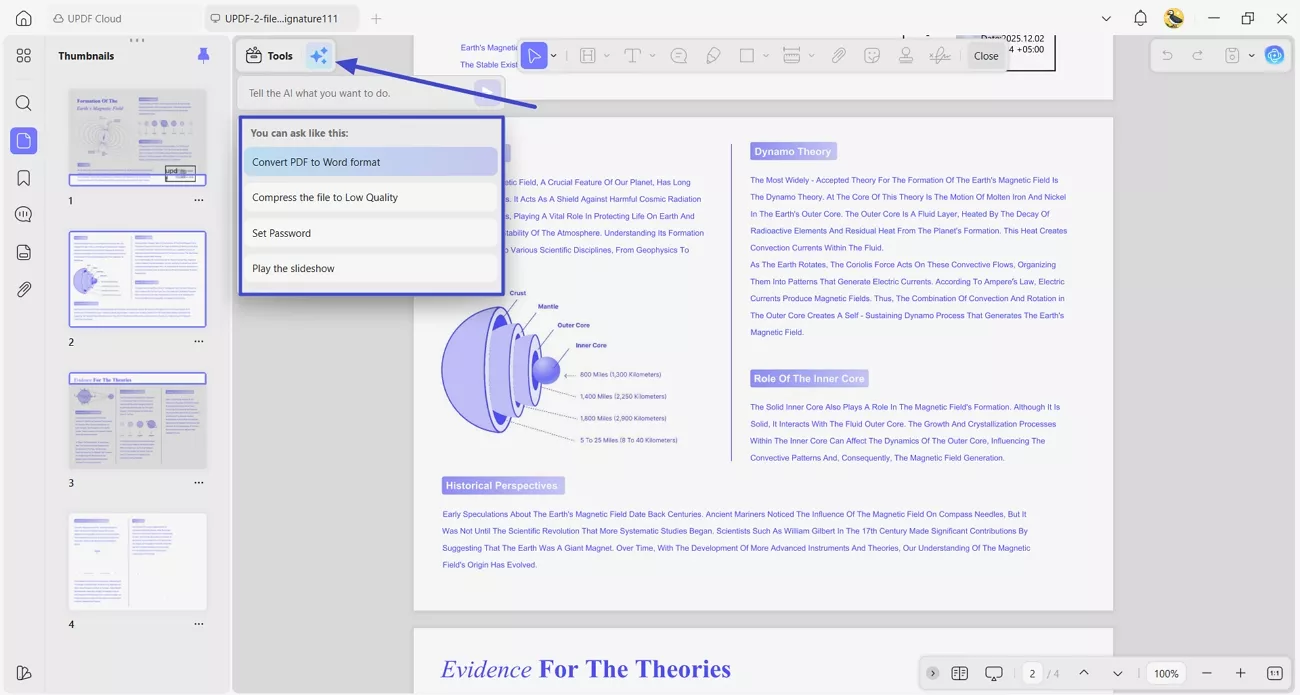This screenshot has height=695, width=1300.
Task: Toggle the reading mode book icon
Action: point(960,673)
